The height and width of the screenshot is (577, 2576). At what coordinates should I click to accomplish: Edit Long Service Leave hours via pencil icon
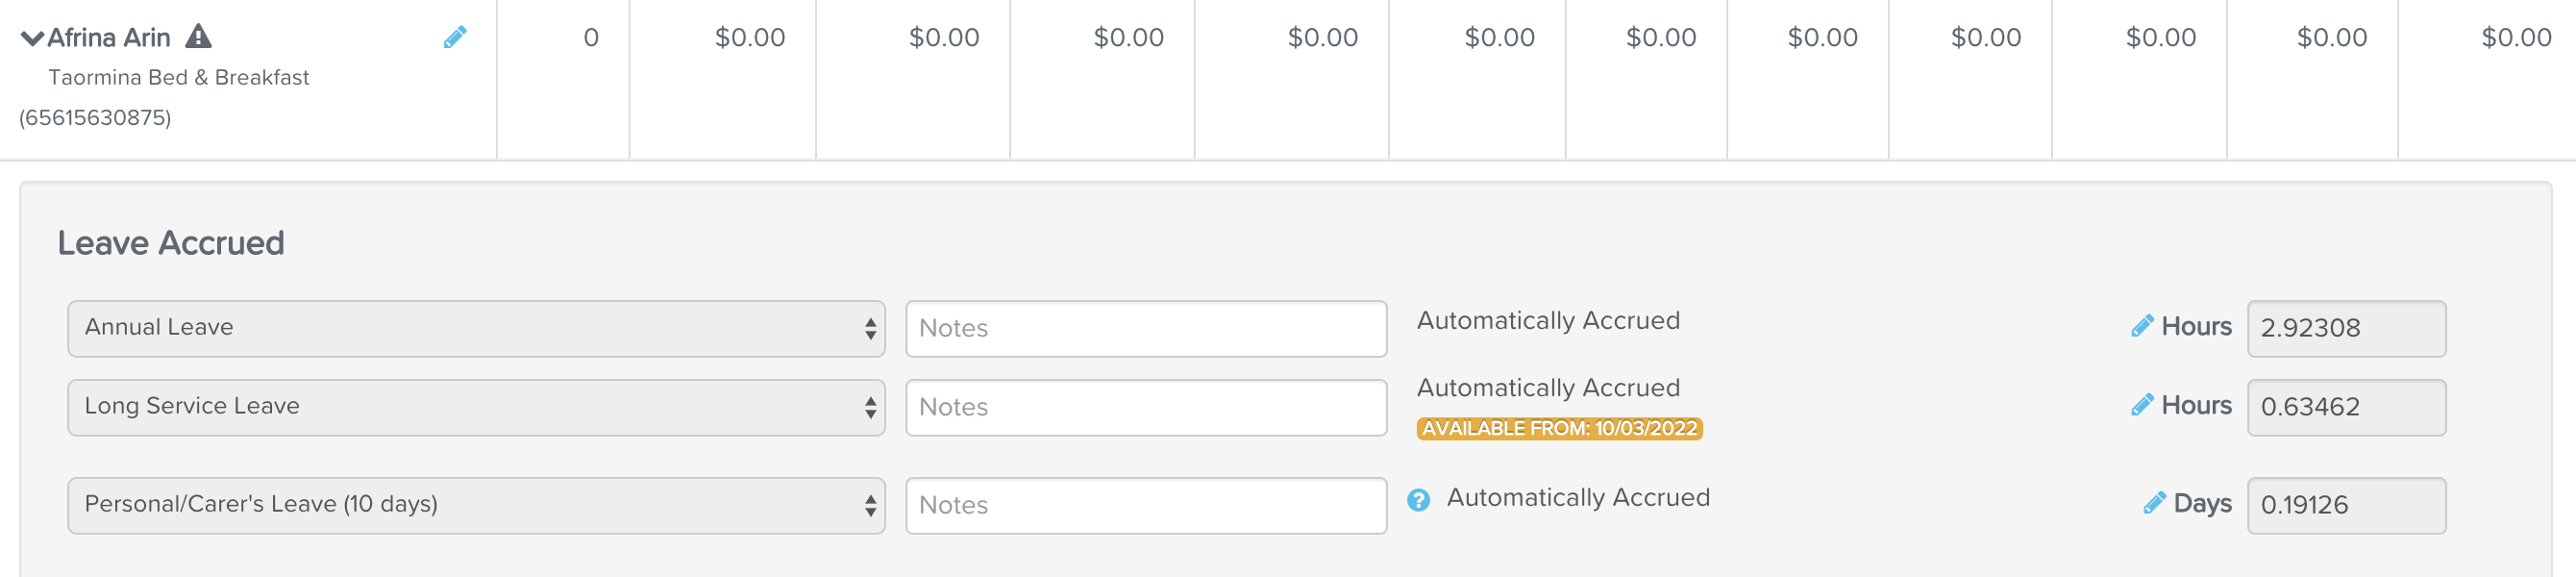2141,405
